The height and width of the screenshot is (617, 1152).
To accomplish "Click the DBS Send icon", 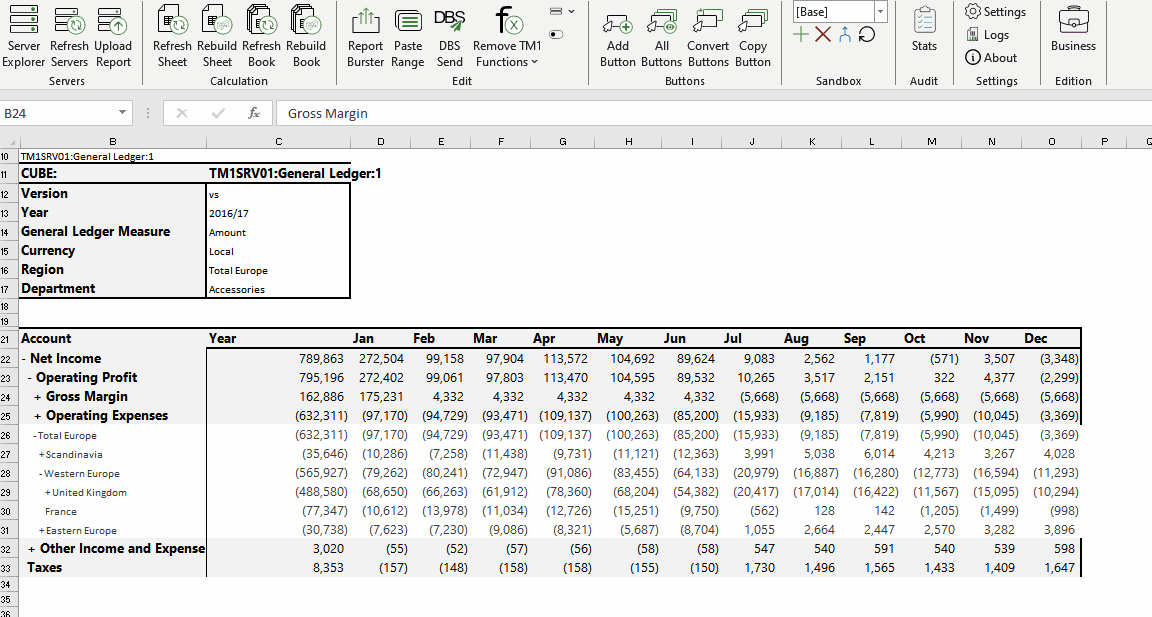I will (450, 36).
